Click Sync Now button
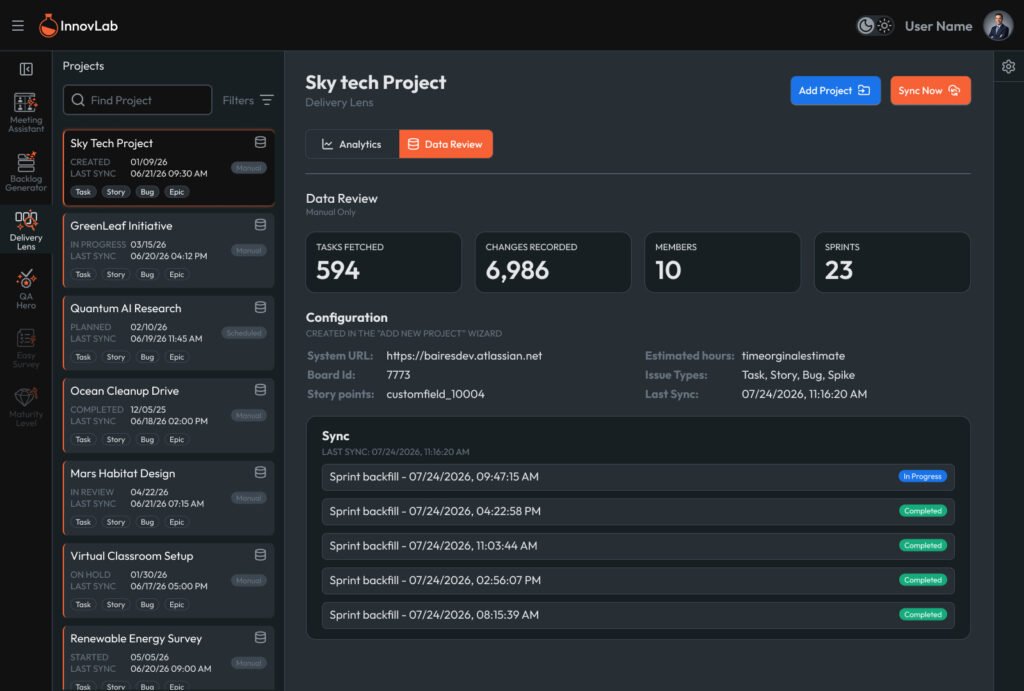 [930, 90]
